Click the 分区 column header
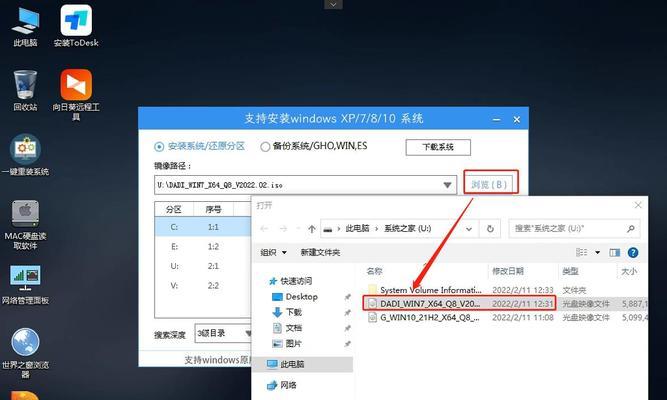667x400 pixels. (174, 209)
